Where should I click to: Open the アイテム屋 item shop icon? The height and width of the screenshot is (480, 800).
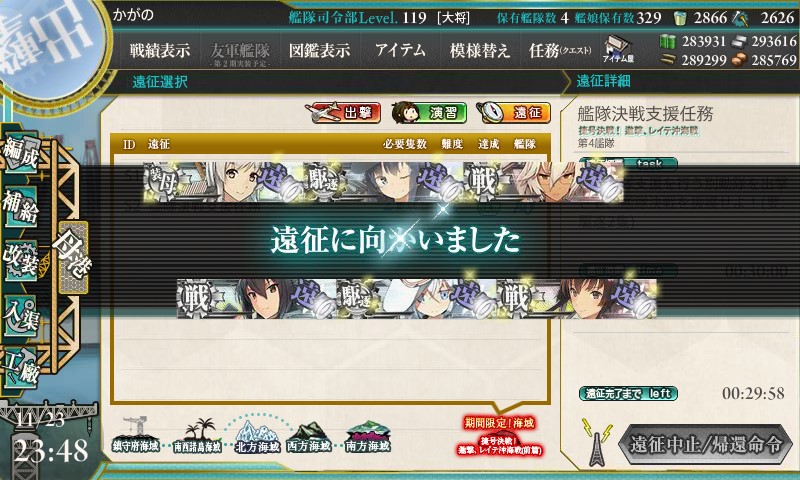coord(618,49)
